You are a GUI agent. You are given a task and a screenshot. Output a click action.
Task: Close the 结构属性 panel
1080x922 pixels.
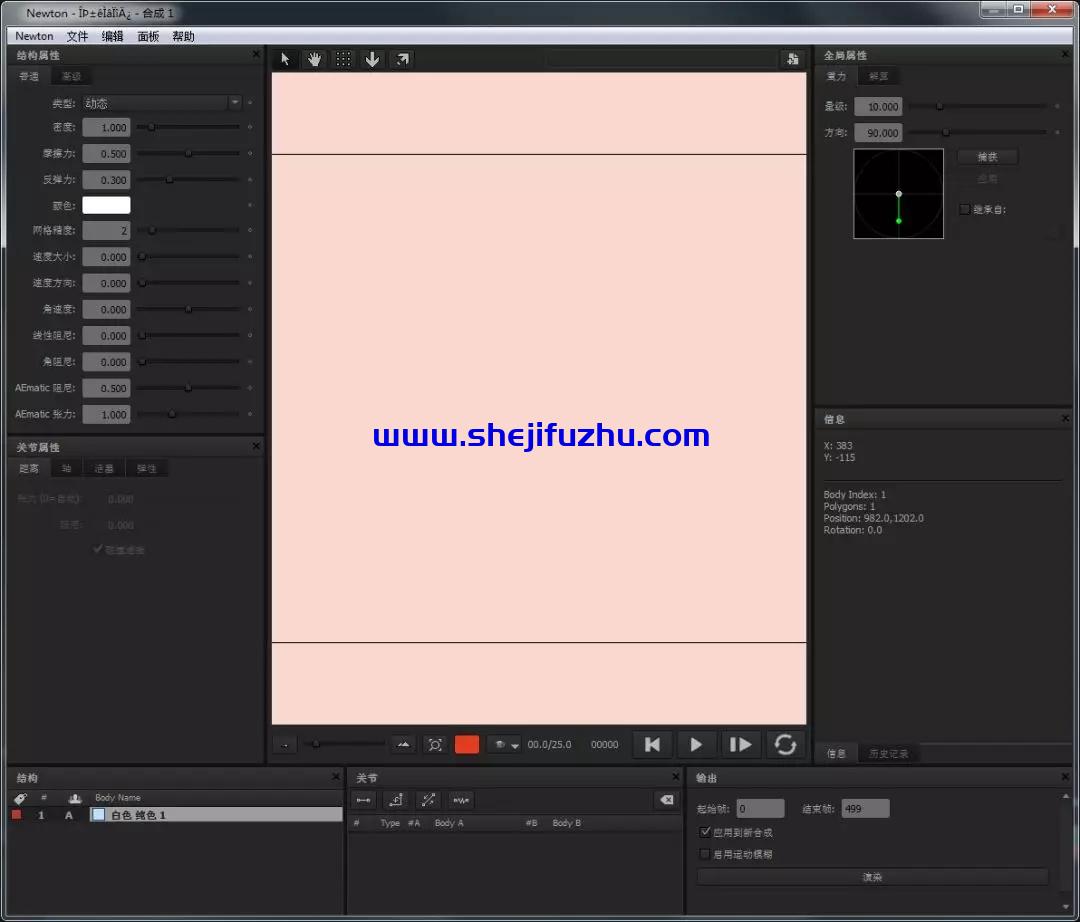pos(256,54)
